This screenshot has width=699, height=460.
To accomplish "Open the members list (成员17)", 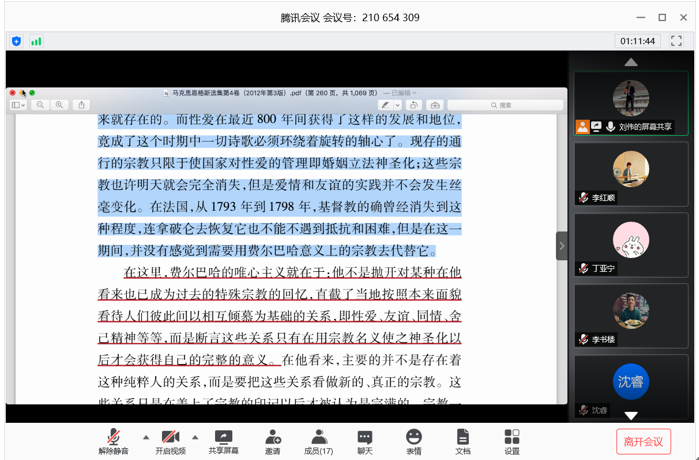I will [318, 438].
